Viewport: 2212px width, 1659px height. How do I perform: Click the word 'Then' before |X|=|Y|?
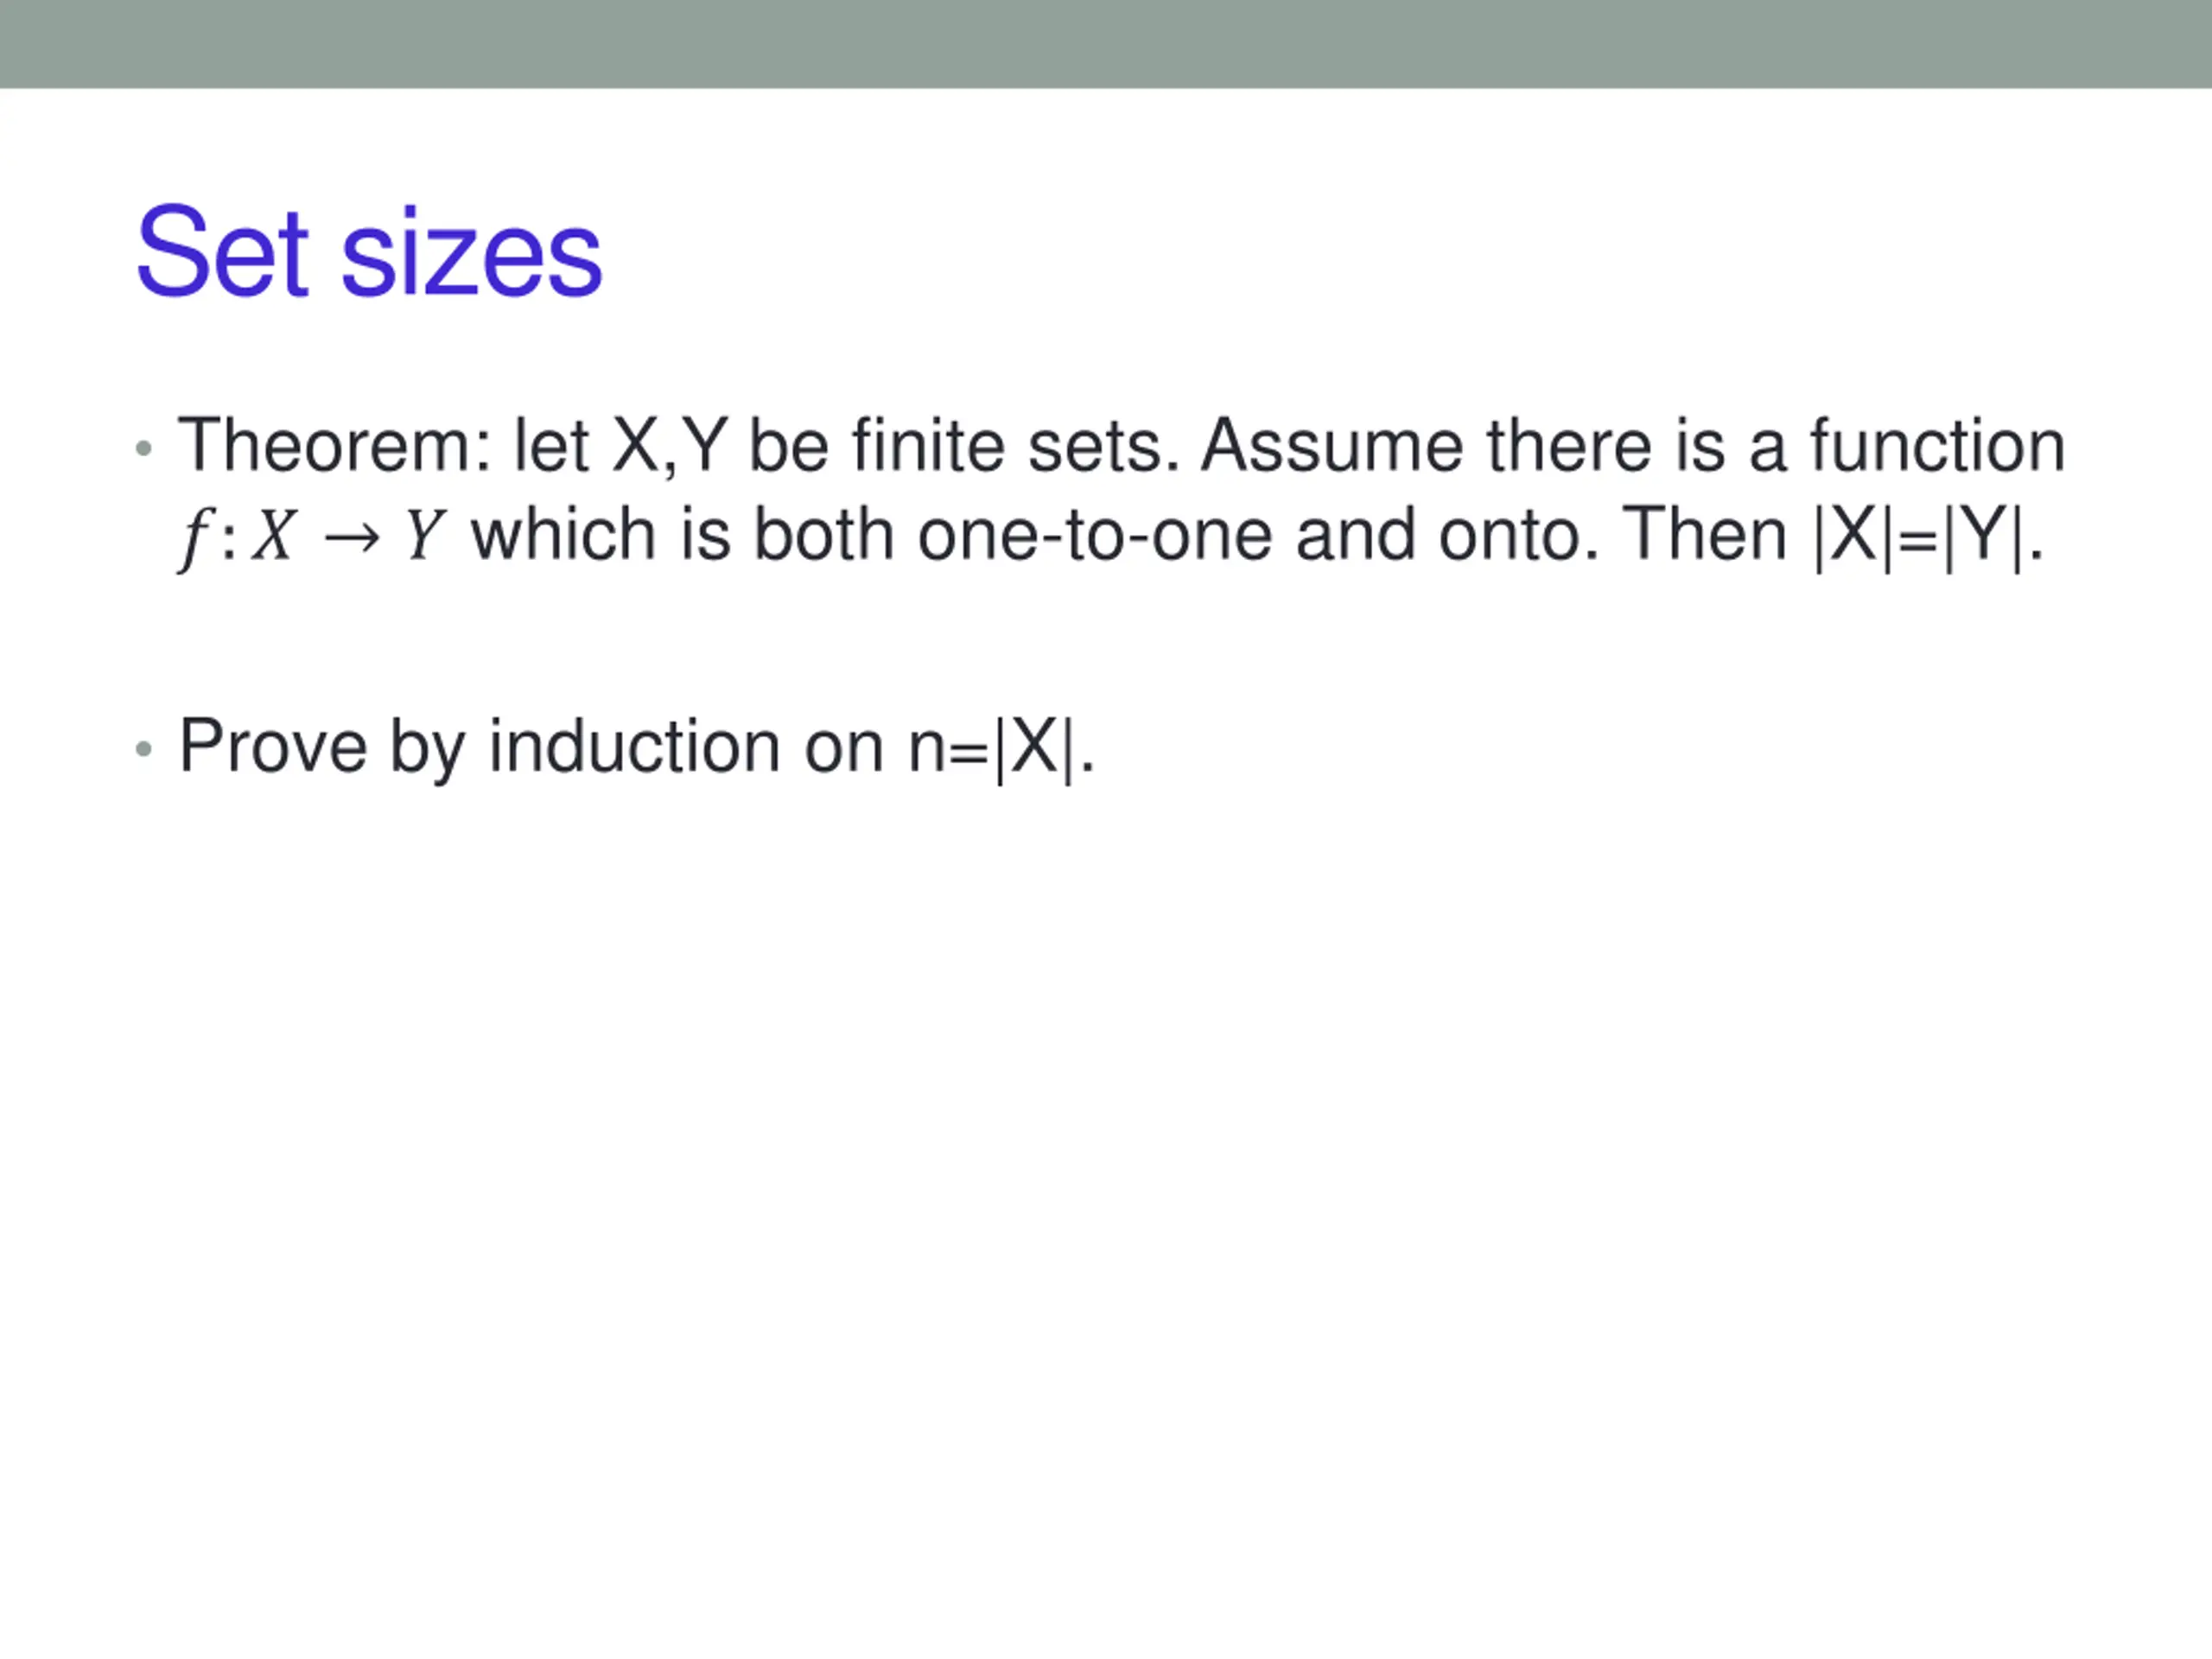click(x=1703, y=535)
